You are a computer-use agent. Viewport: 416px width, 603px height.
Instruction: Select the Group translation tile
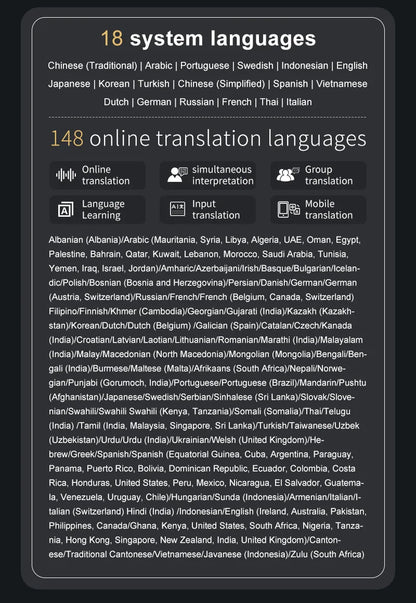pyautogui.click(x=318, y=175)
